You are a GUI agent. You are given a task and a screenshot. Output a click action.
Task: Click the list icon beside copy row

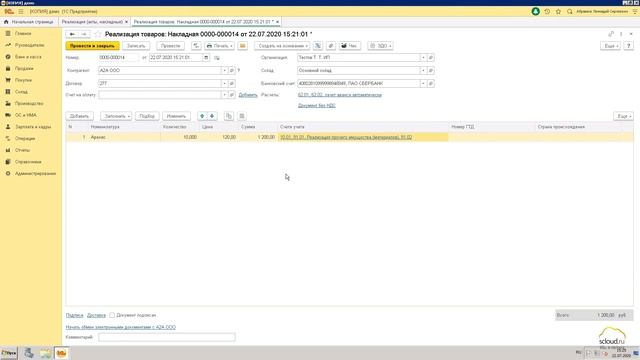tap(242, 116)
